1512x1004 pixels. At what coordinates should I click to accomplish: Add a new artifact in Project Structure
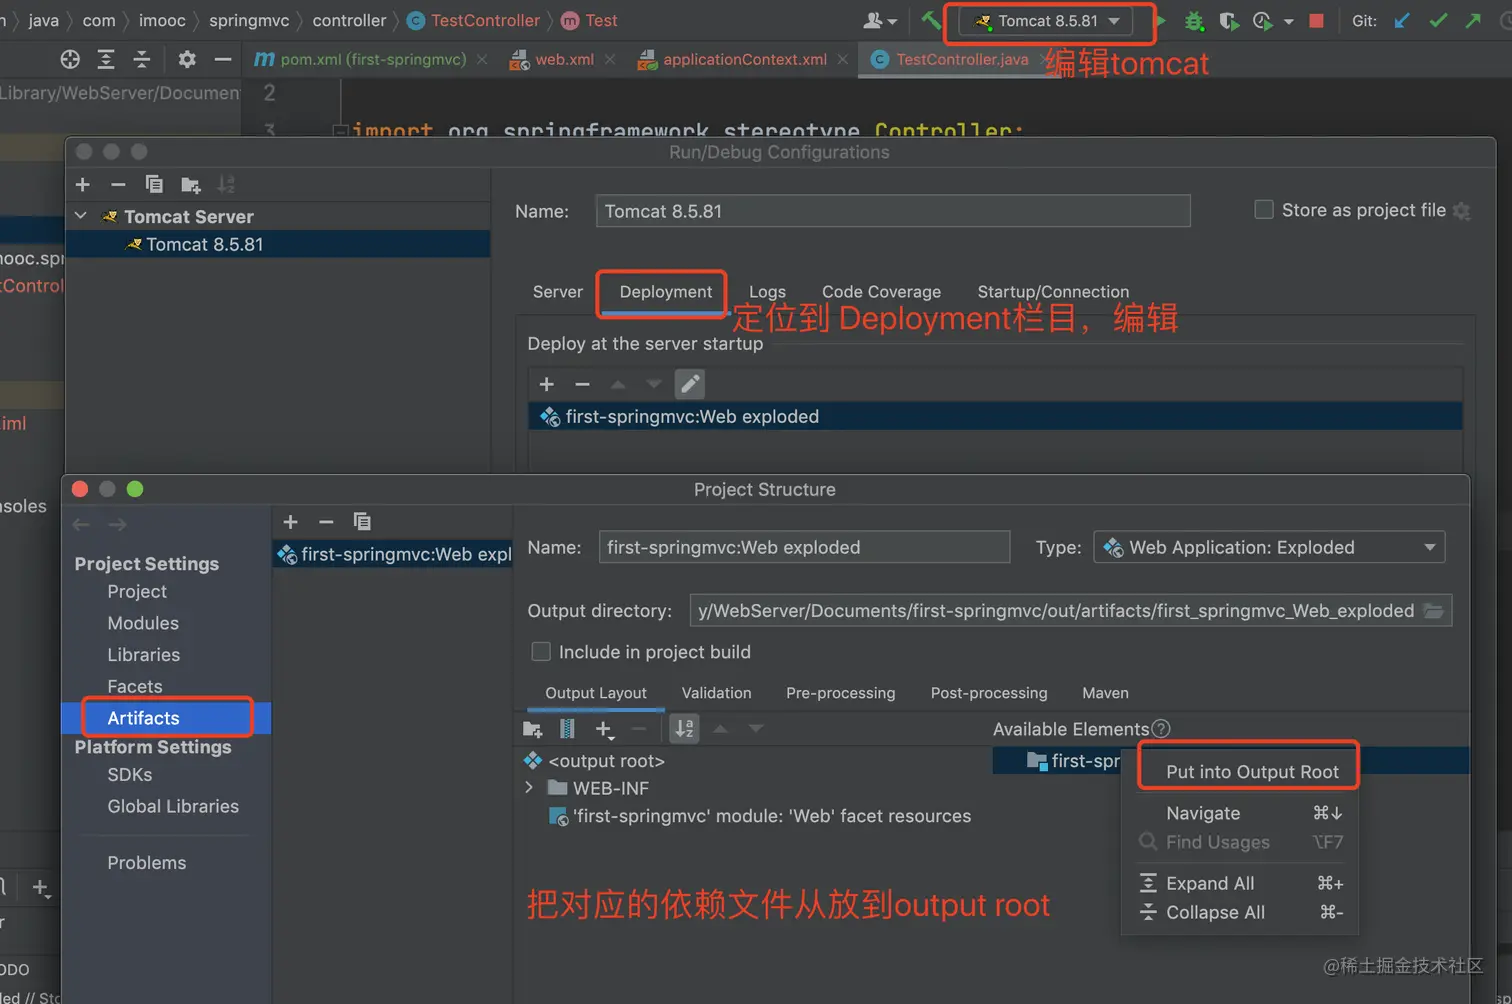[291, 522]
